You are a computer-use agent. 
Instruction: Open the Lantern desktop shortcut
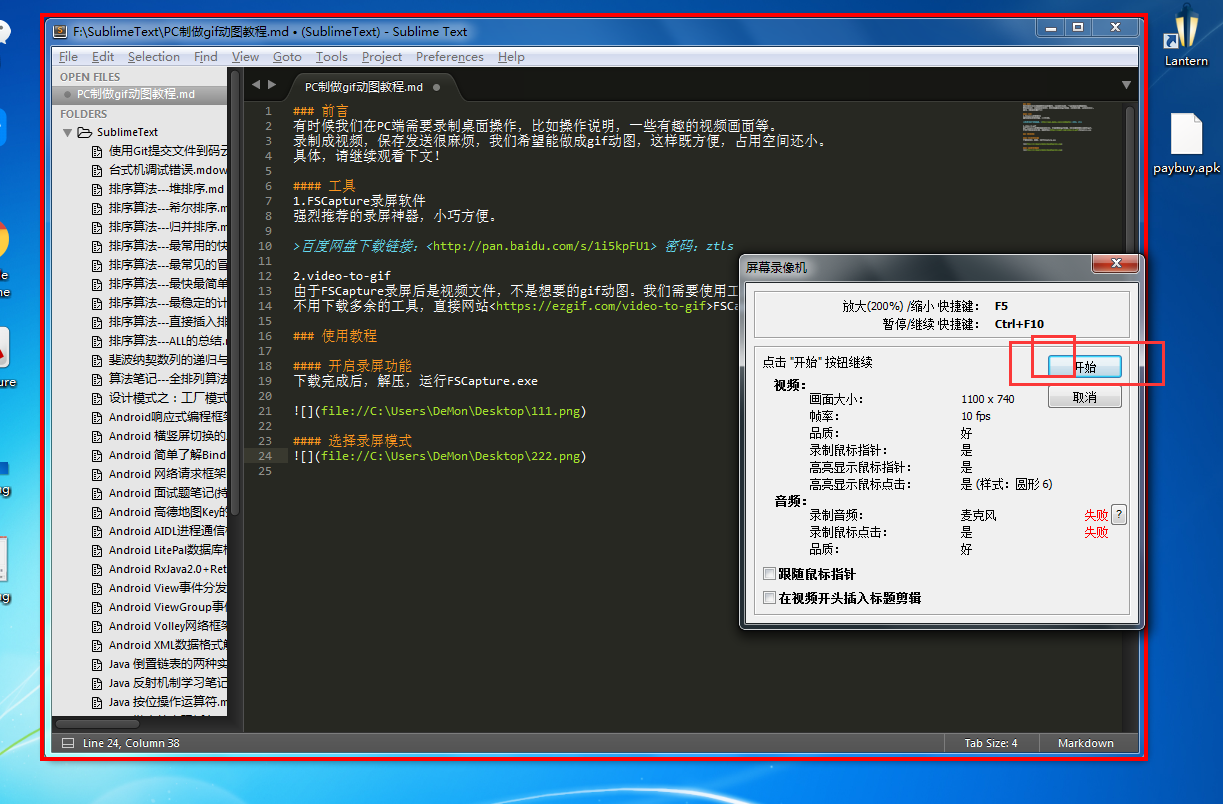[1186, 37]
